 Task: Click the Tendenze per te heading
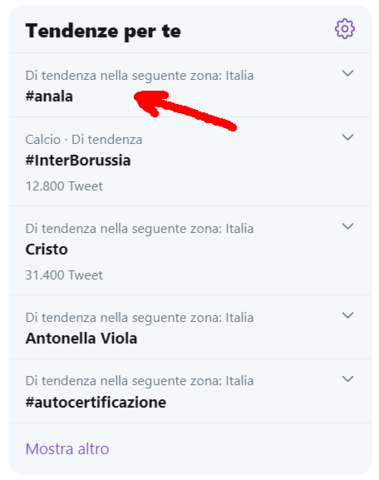coord(103,31)
